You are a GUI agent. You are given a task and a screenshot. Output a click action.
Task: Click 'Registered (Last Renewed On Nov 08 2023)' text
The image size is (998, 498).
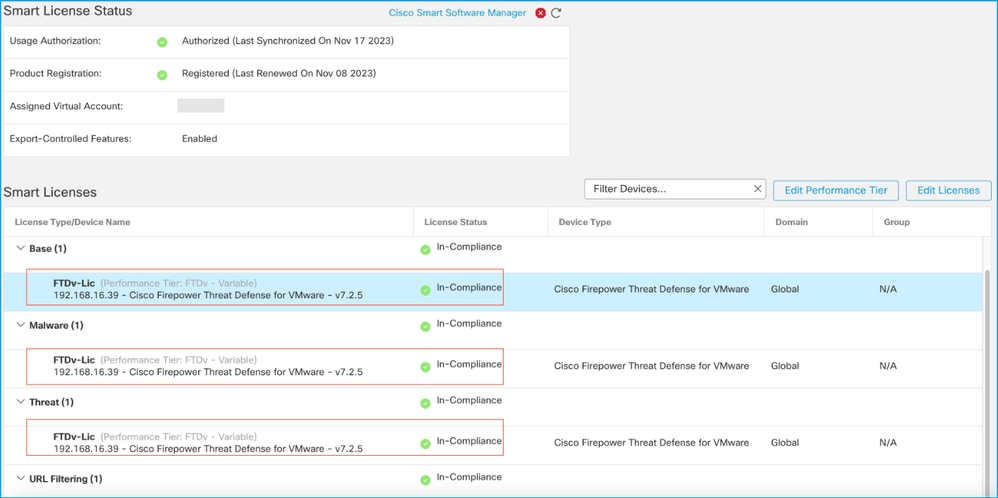(279, 74)
